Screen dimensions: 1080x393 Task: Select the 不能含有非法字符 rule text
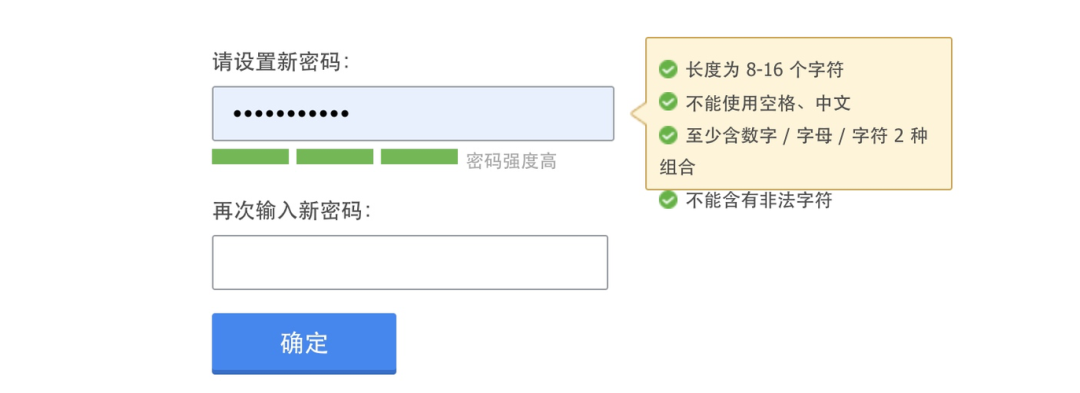click(x=759, y=200)
